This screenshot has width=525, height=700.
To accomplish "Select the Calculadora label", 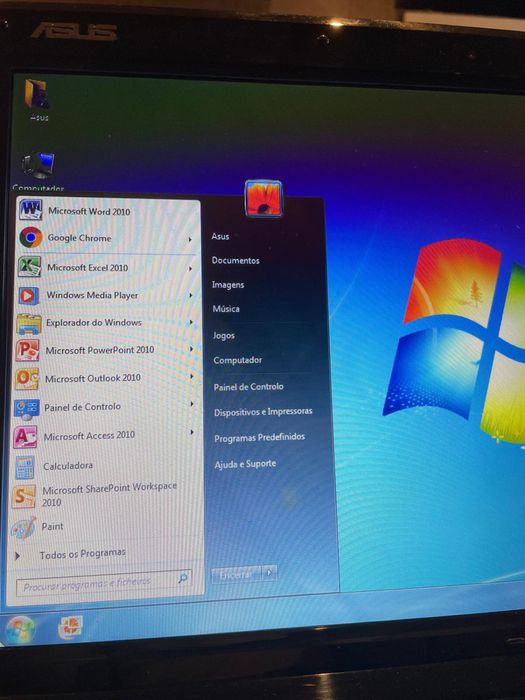I will [x=68, y=466].
